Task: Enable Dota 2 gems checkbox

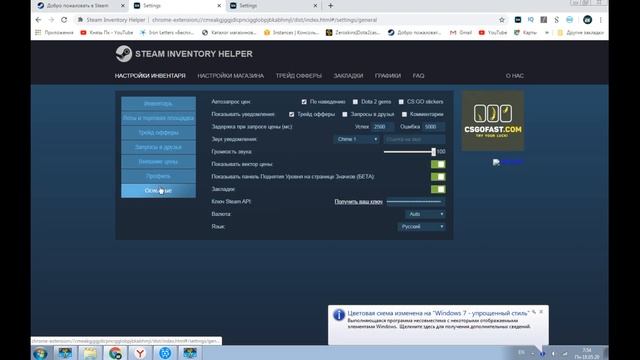Action: point(355,102)
